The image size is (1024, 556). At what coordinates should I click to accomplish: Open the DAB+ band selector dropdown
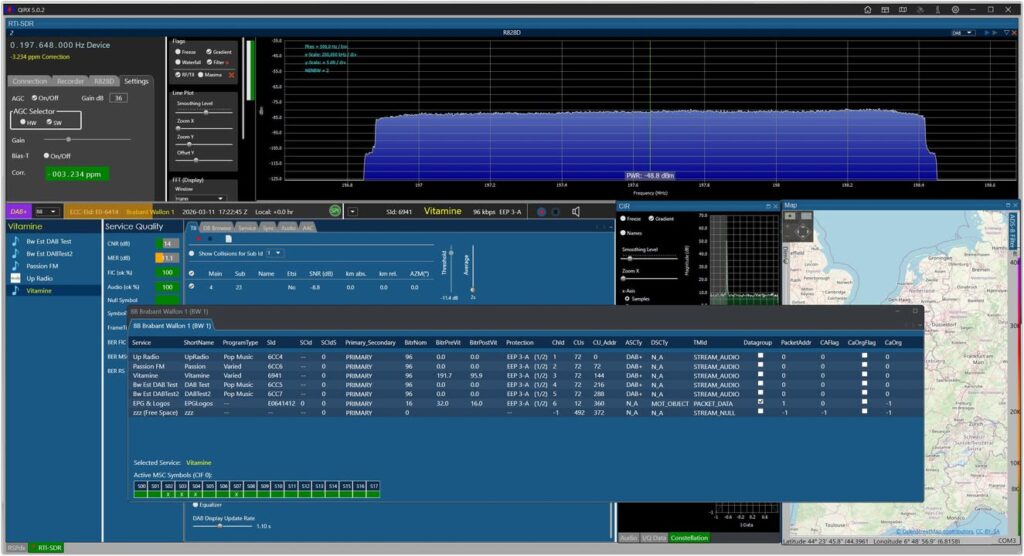point(46,211)
